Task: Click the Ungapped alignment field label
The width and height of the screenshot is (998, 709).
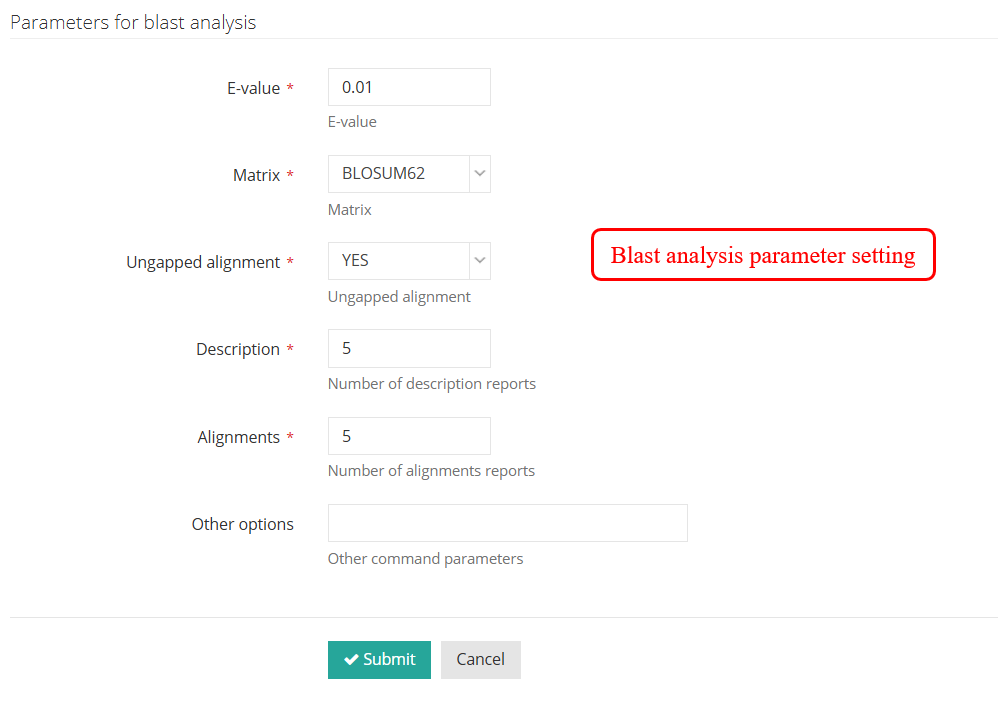Action: coord(203,262)
